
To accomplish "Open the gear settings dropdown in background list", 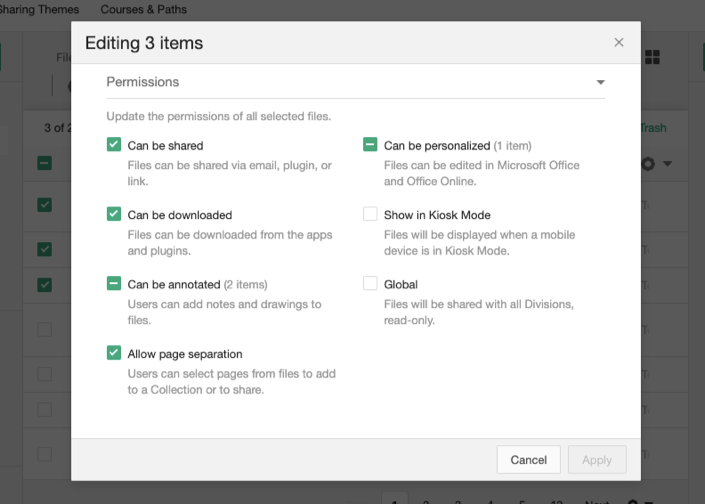I will (656, 164).
